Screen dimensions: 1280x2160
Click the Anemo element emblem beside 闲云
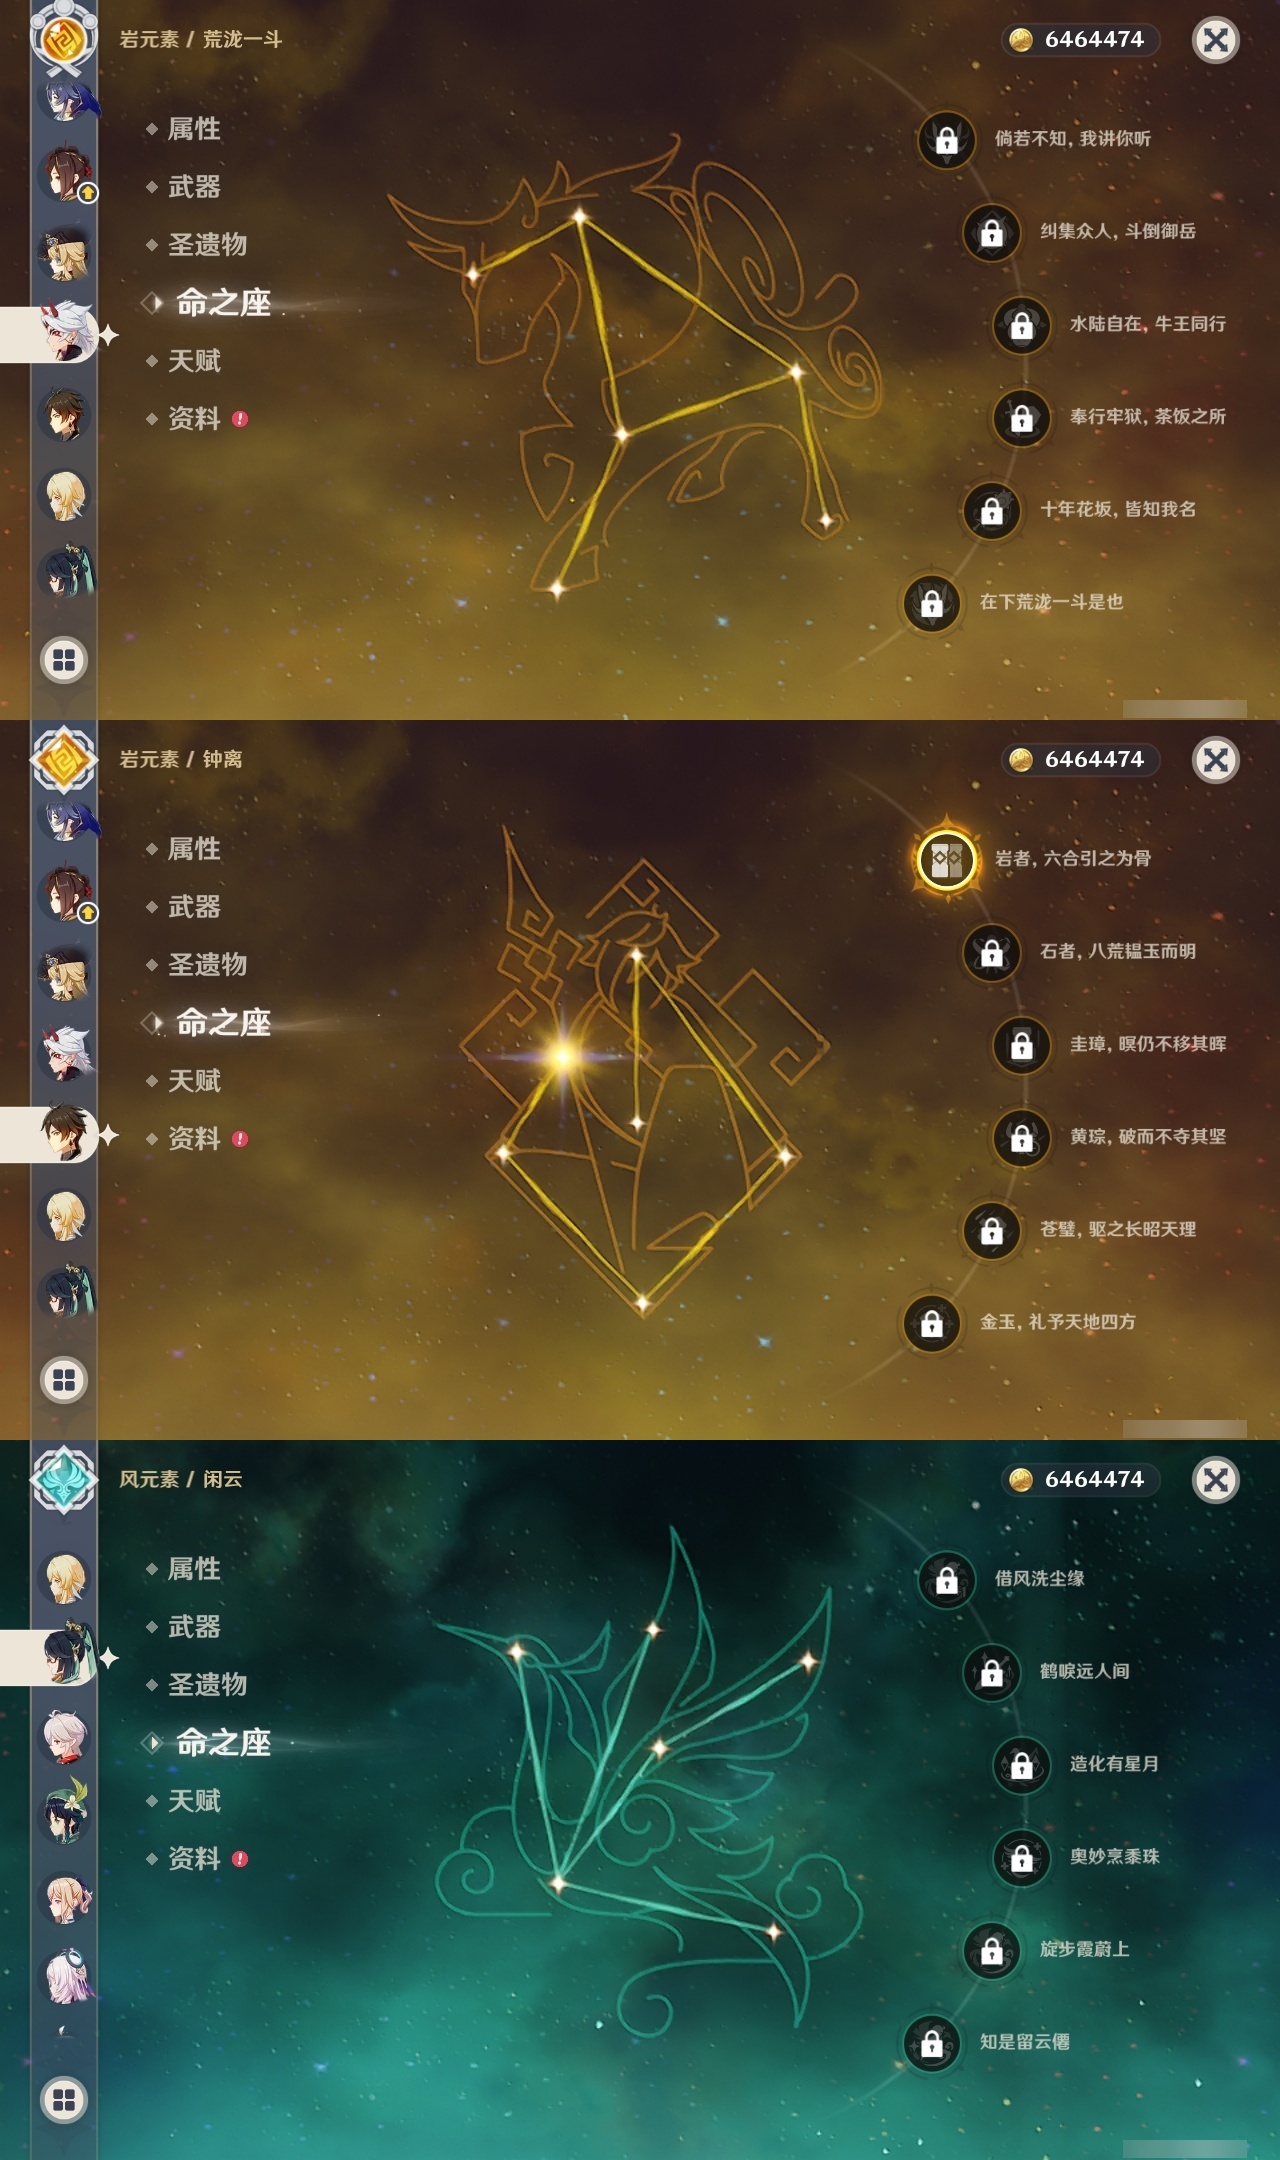(64, 1480)
